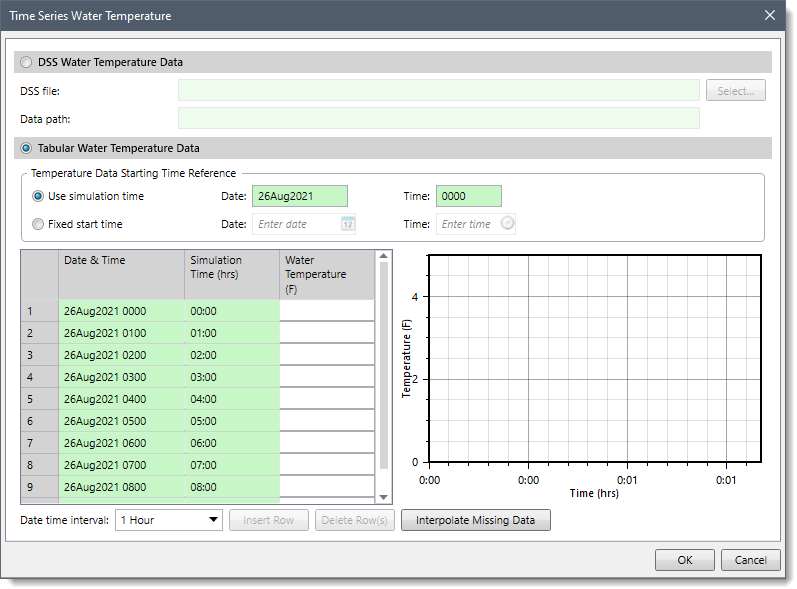Click simulation time cell 07:00
This screenshot has width=797, height=589.
232,465
